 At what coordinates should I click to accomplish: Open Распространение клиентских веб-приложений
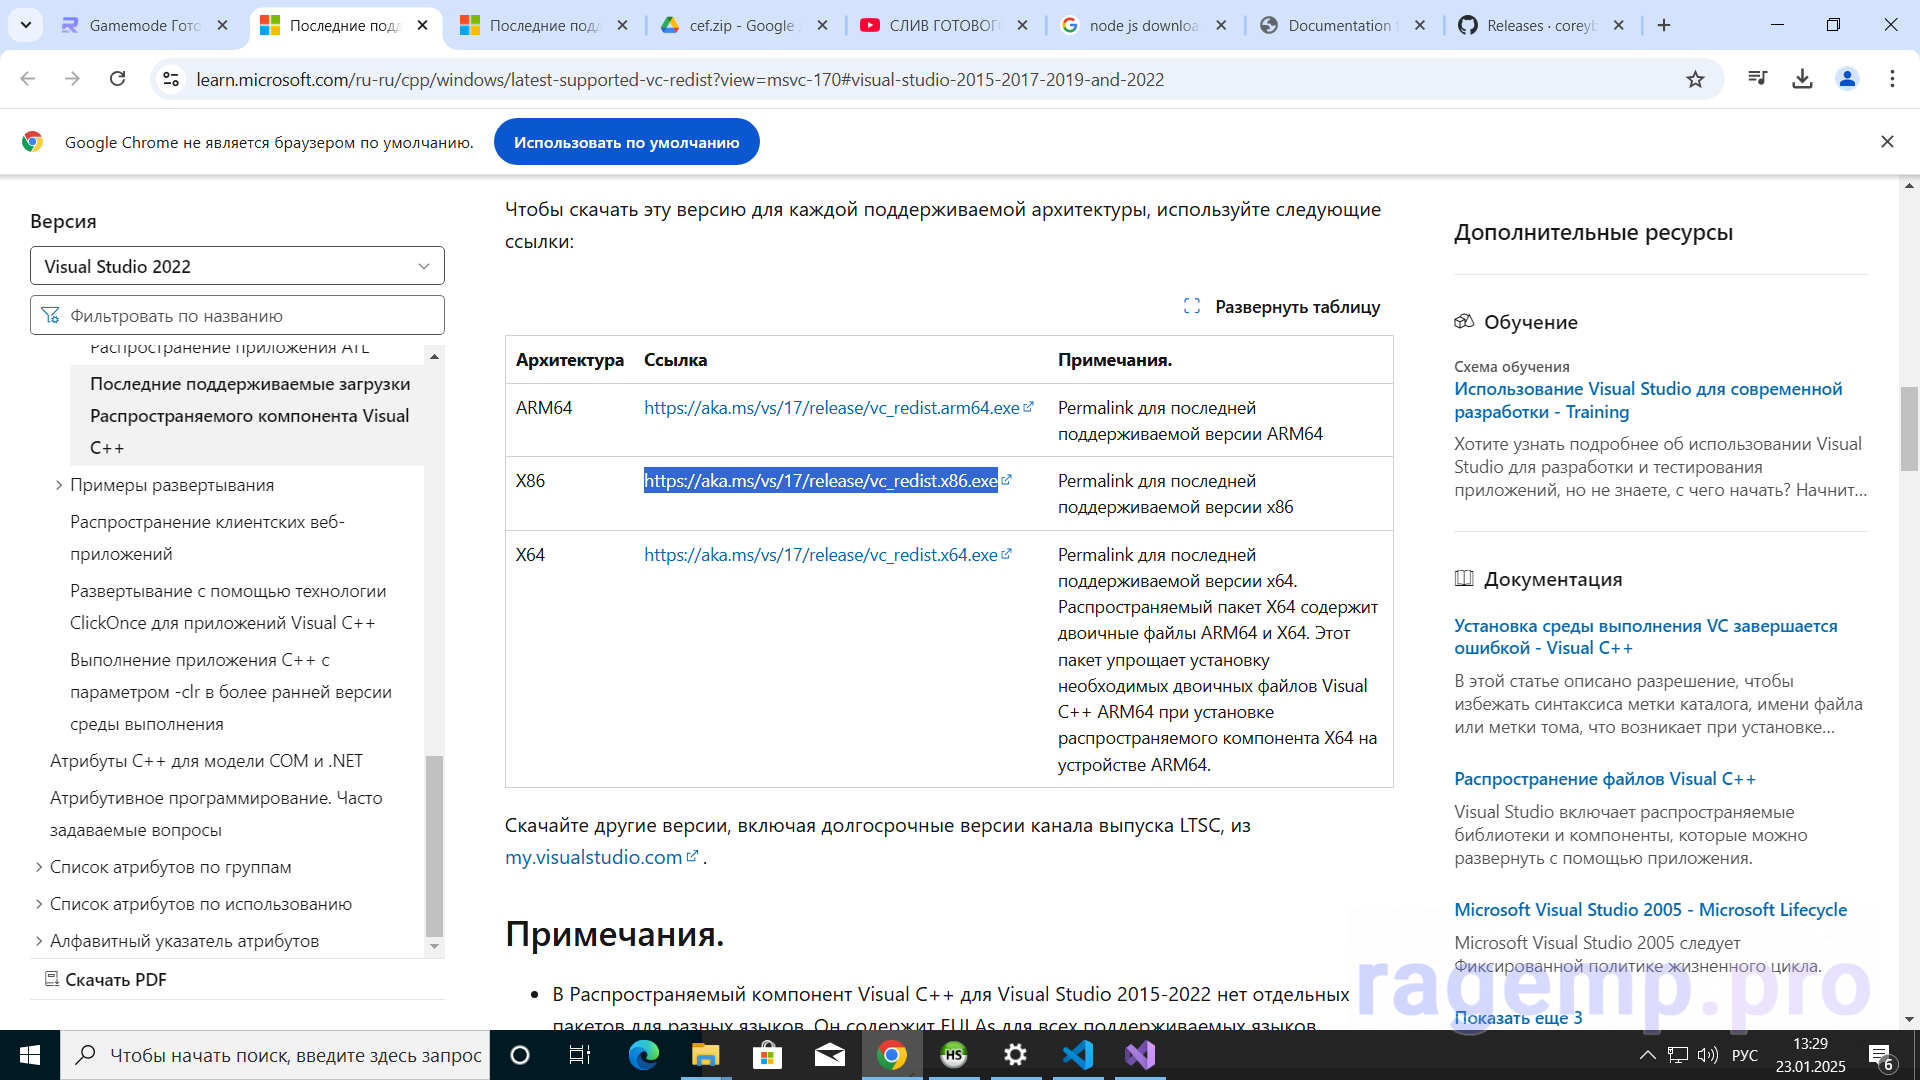point(207,538)
